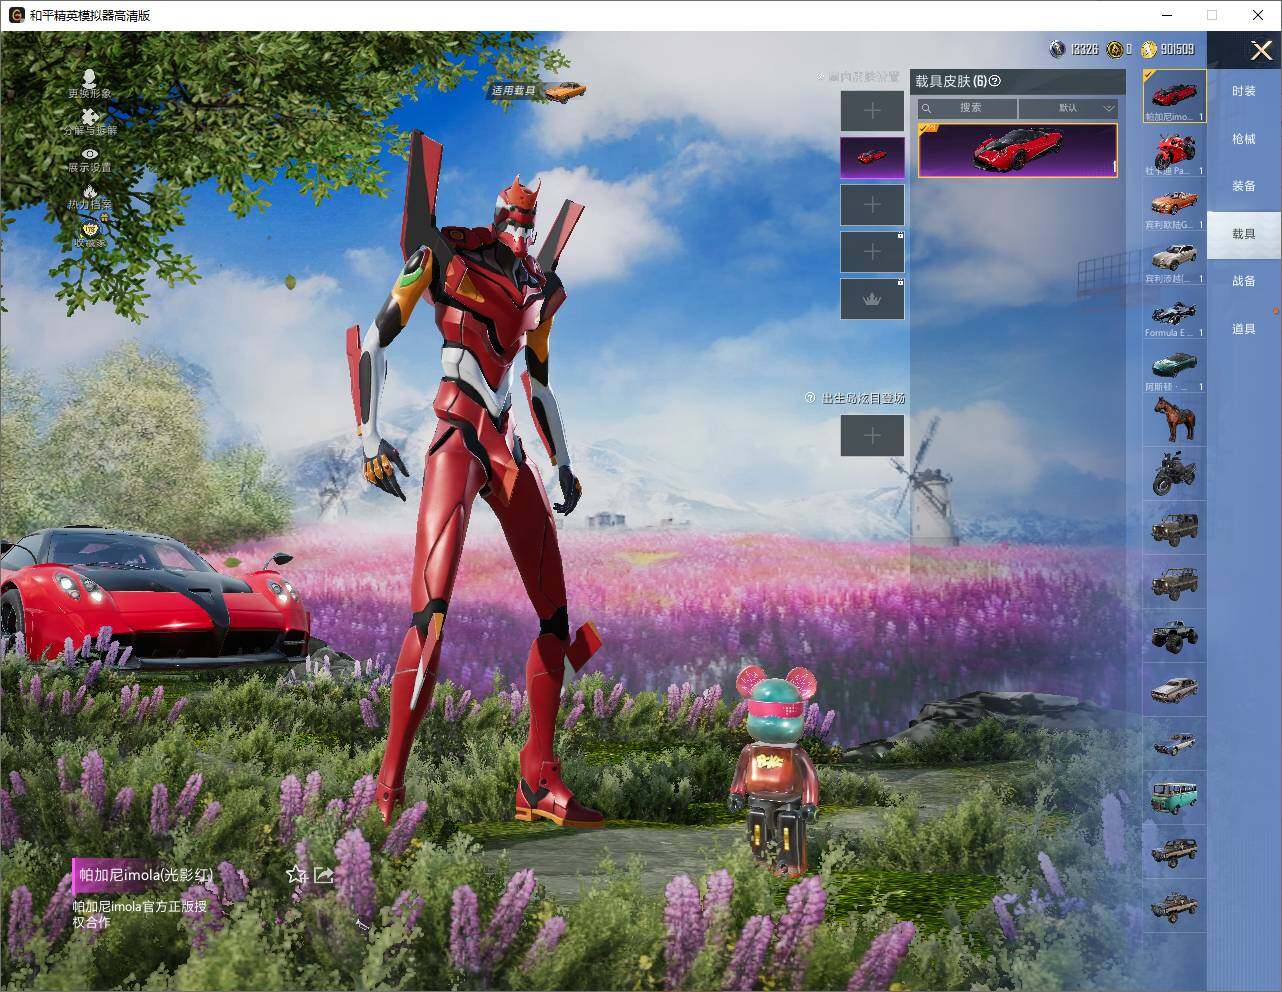The height and width of the screenshot is (992, 1282).
Task: Click the help icon beside 载具皮肤 (6)
Action: click(x=995, y=81)
